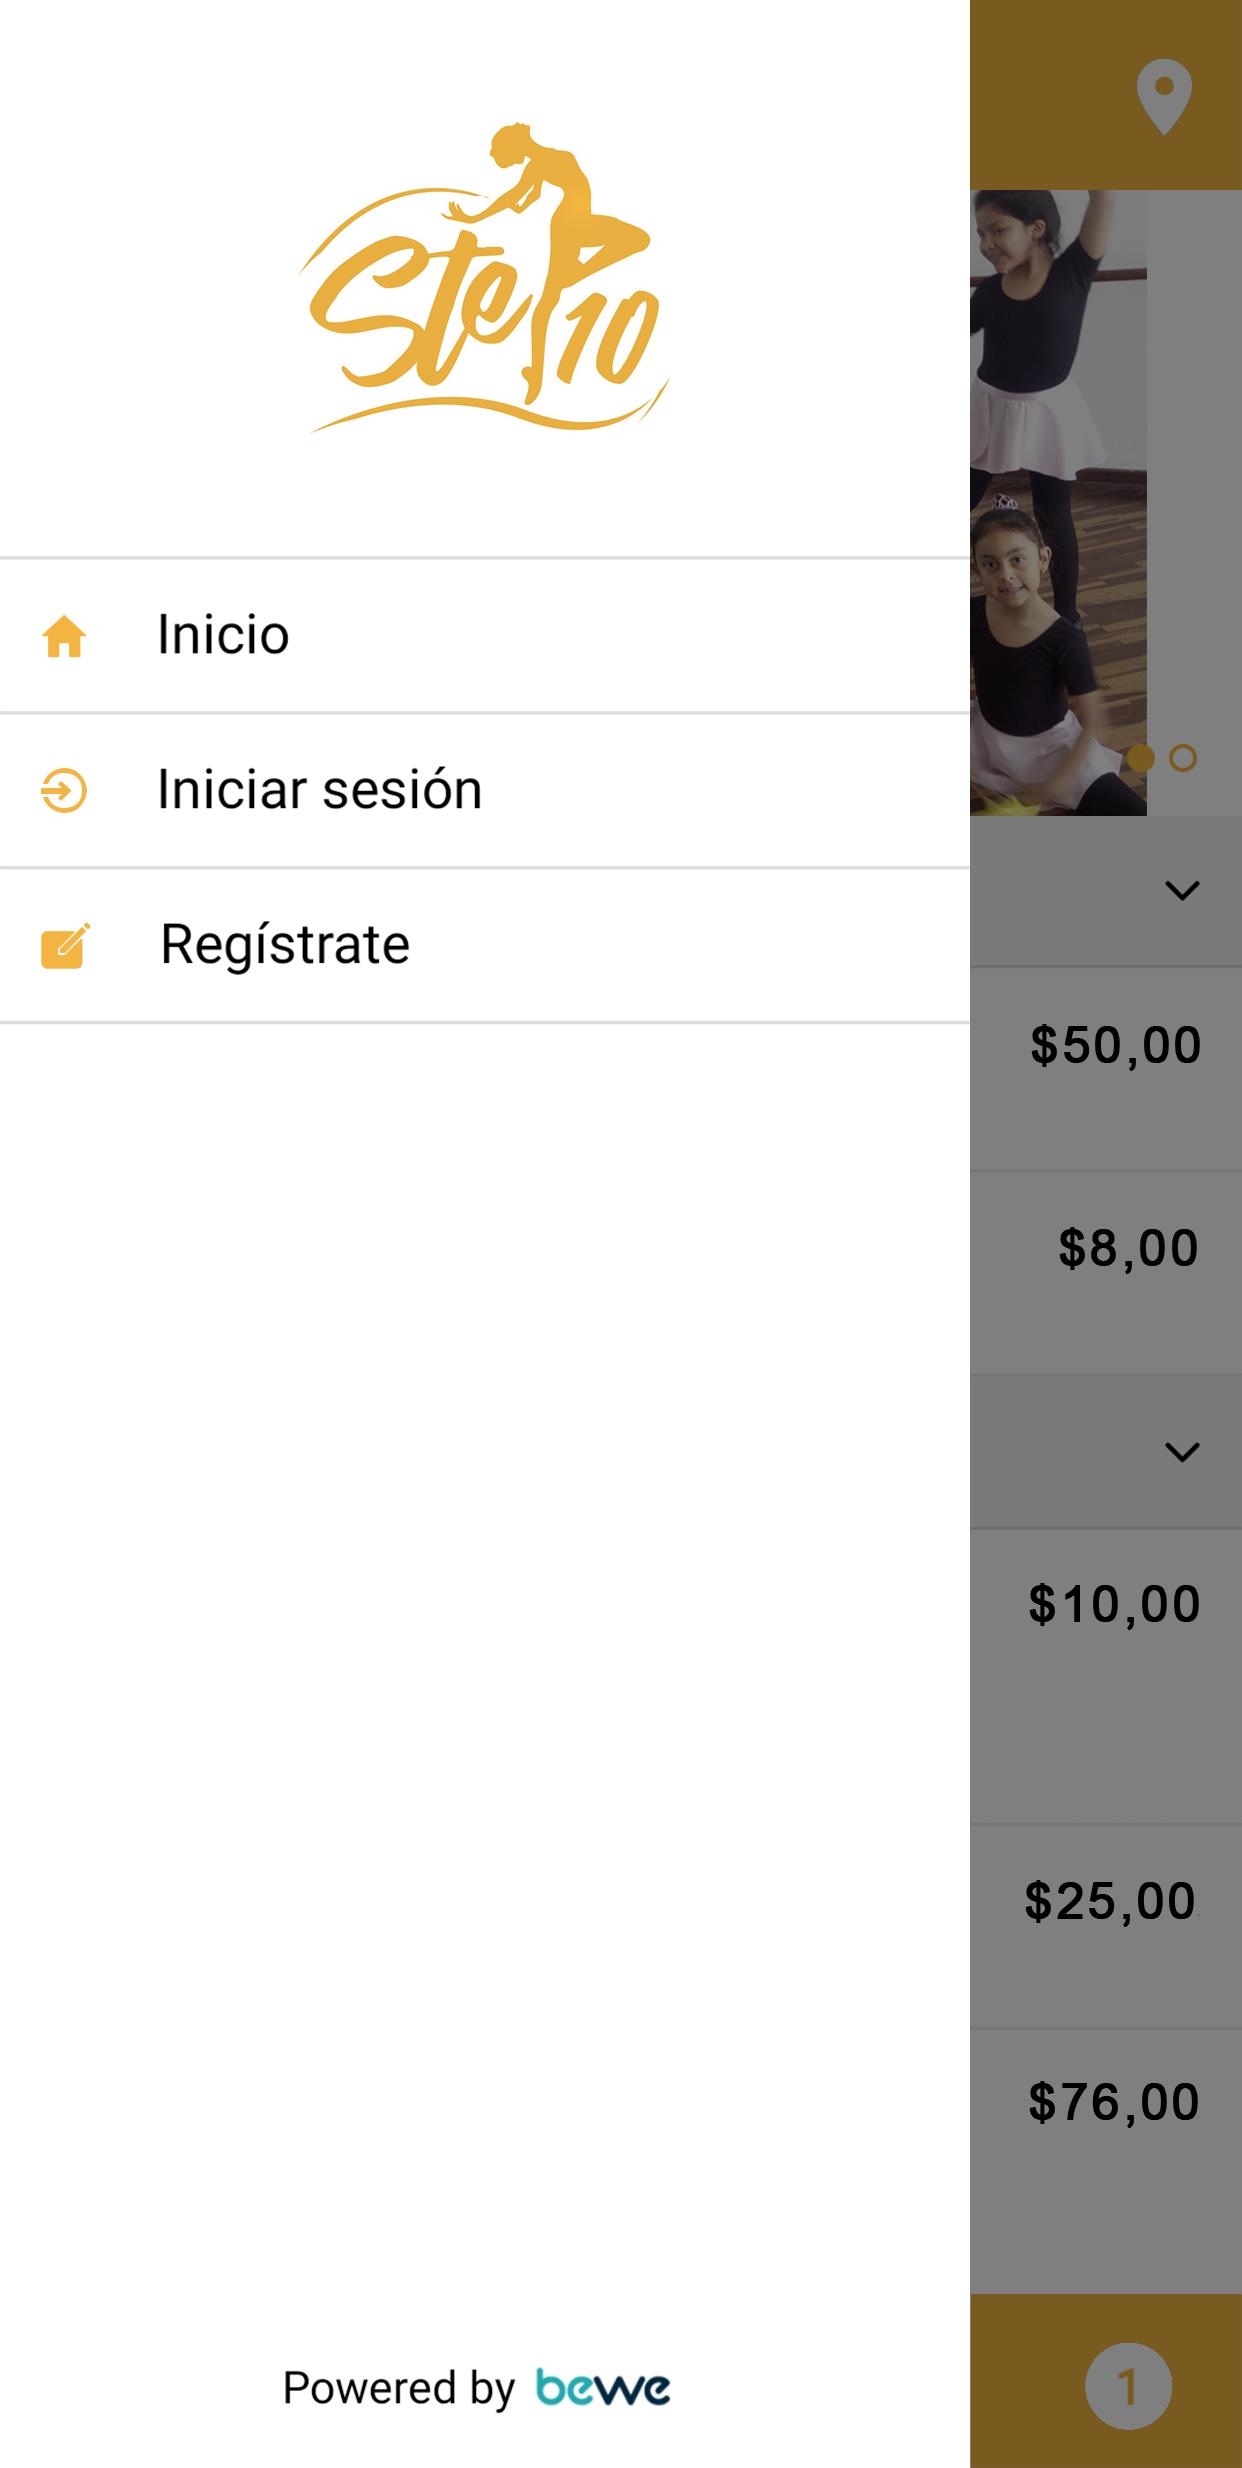Select the filled carousel dot indicator
The width and height of the screenshot is (1242, 2468).
1141,758
